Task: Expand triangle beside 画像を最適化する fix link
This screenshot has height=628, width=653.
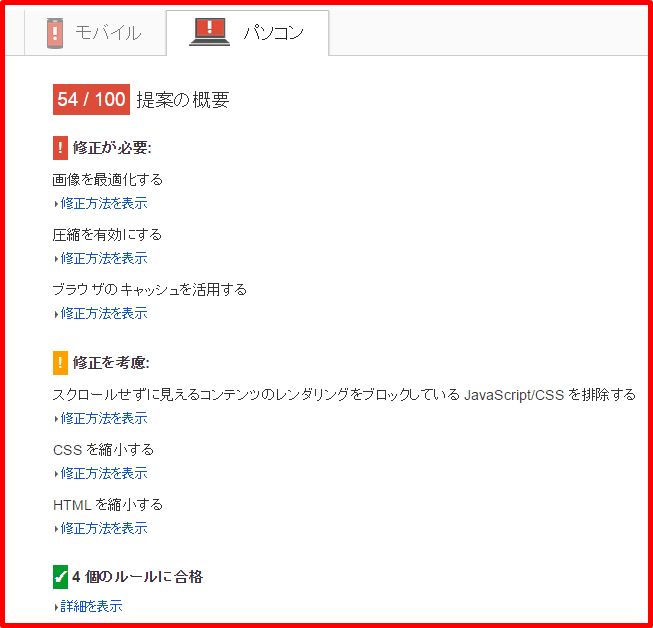Action: point(56,204)
